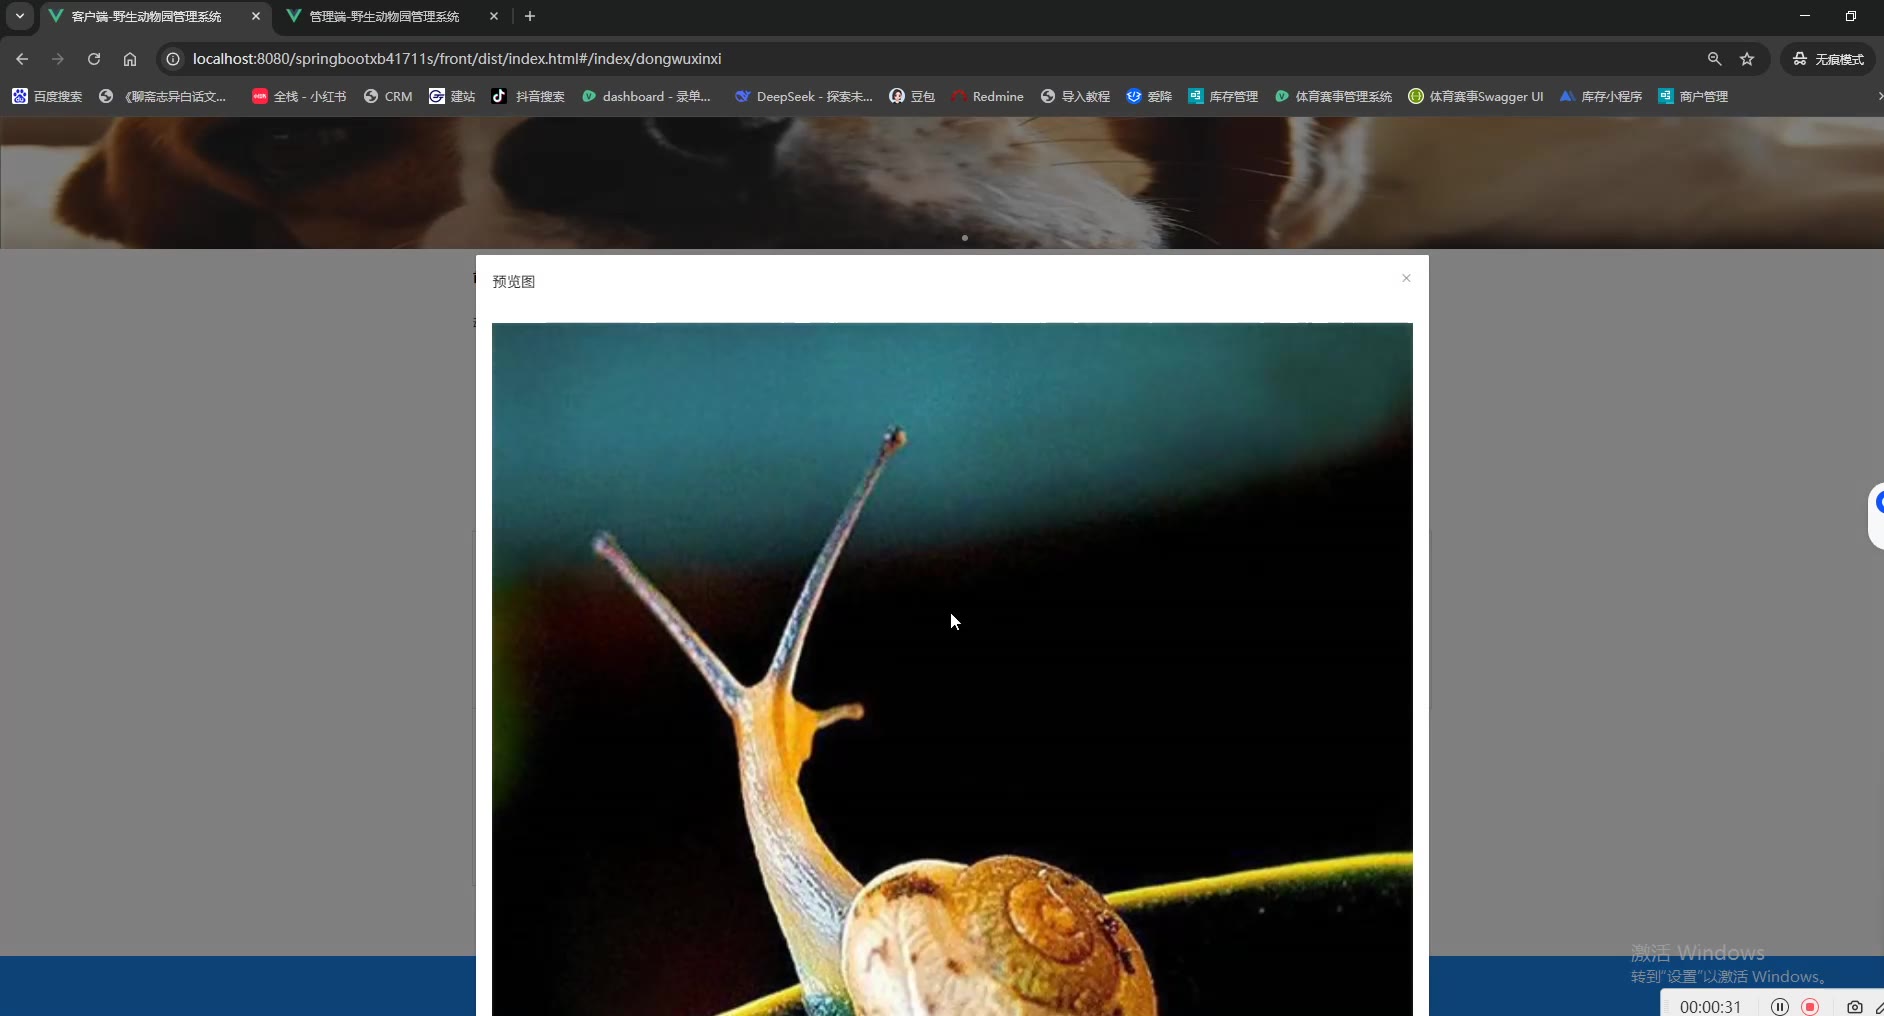Open a new browser tab
The height and width of the screenshot is (1016, 1884).
[530, 16]
